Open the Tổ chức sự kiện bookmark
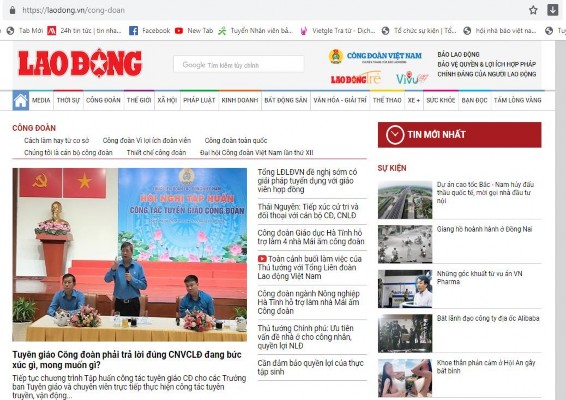The height and width of the screenshot is (400, 566). [x=419, y=31]
